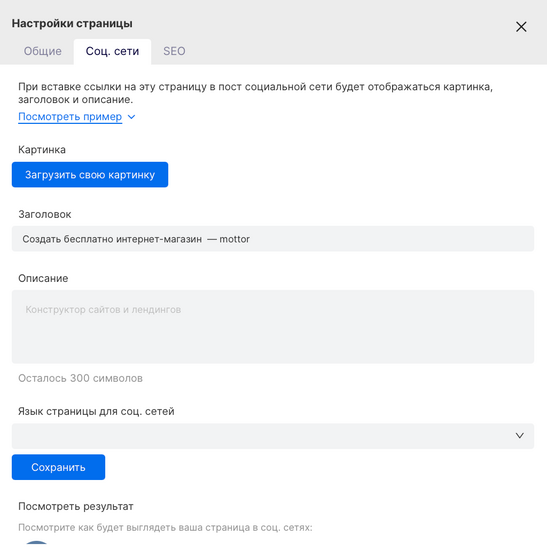Click the Загрузить свою картинку button
Viewport: 547px width, 551px height.
[x=90, y=175]
